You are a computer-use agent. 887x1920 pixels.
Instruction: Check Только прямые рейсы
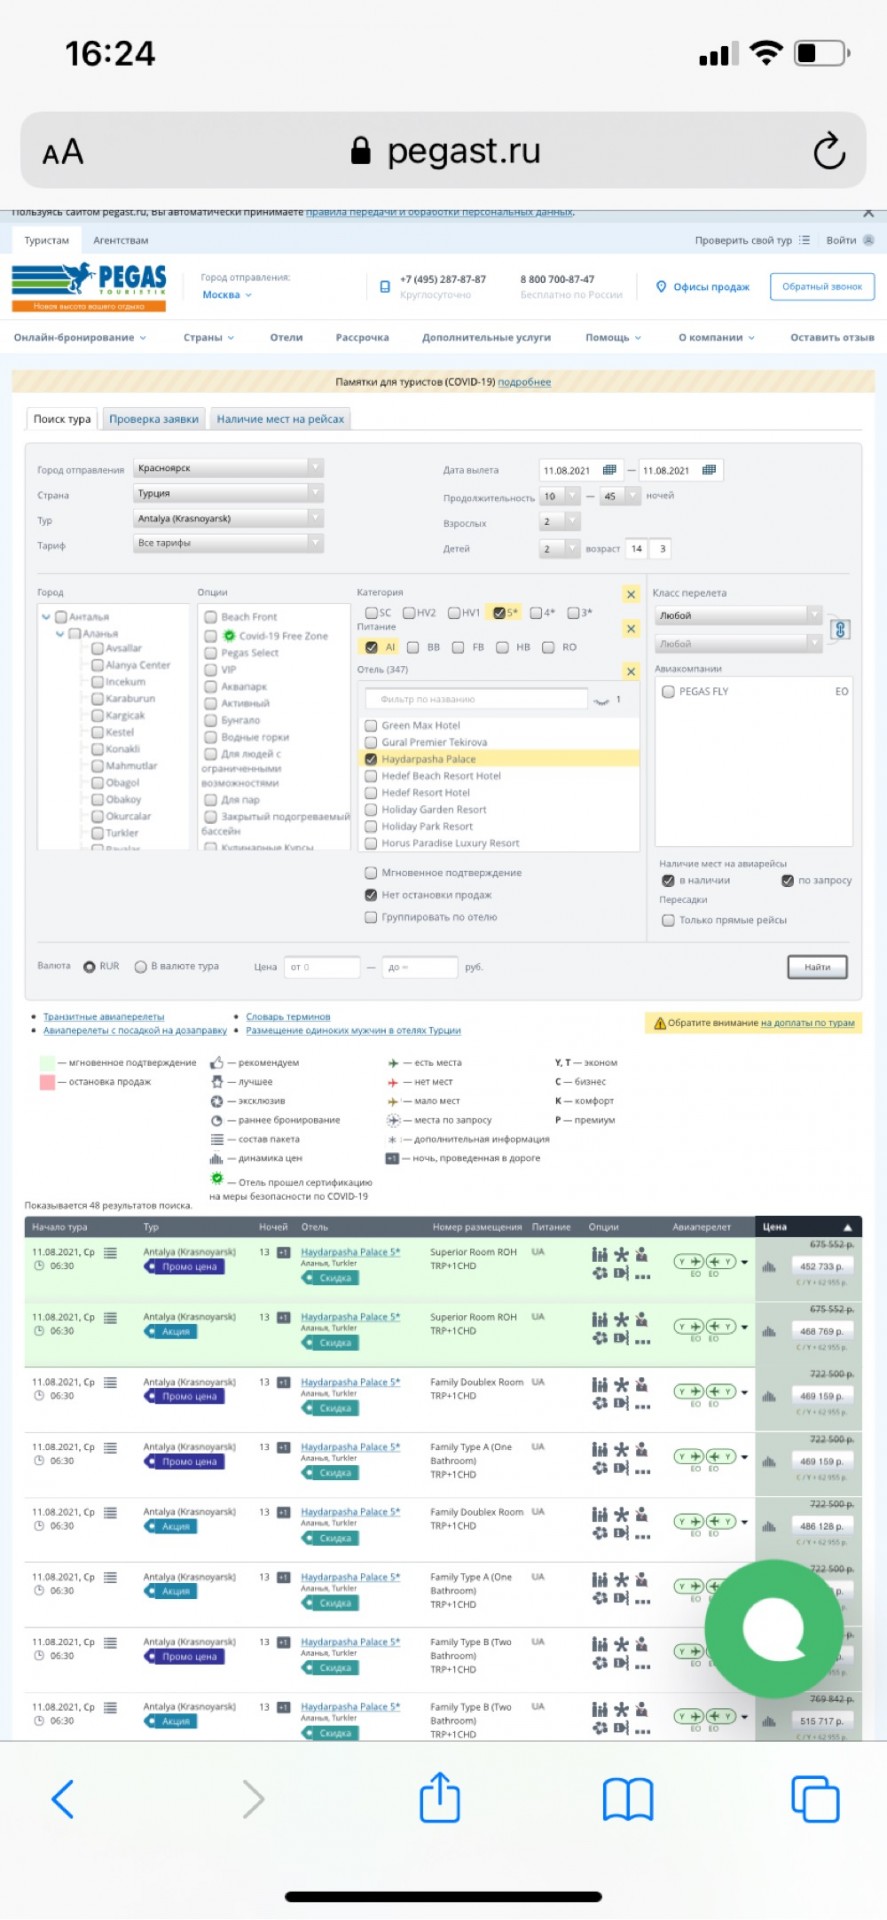click(668, 920)
